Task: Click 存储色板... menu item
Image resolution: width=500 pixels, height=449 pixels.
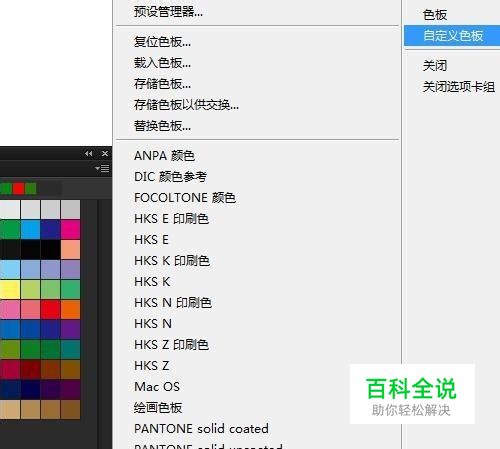Action: point(162,84)
